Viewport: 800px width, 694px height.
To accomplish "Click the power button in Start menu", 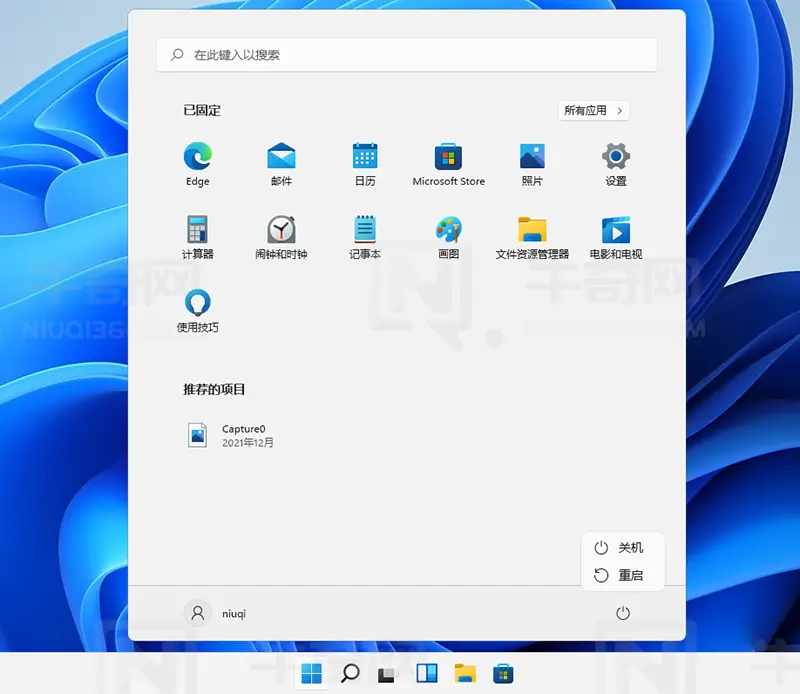I will coord(622,613).
